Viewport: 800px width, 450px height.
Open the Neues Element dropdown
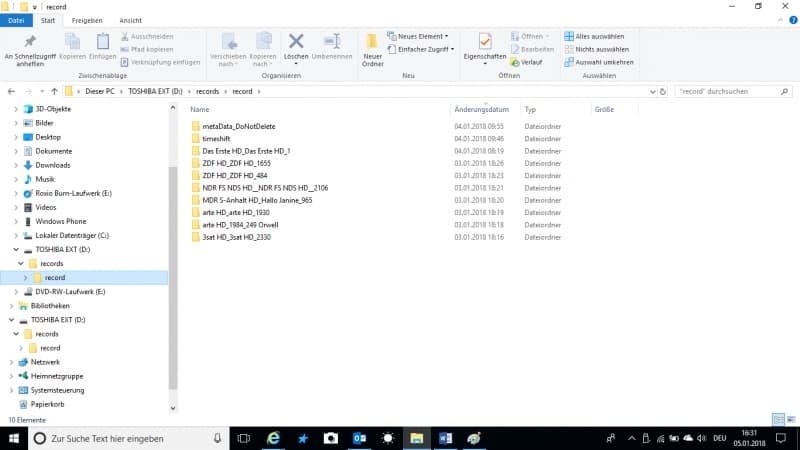(x=418, y=37)
